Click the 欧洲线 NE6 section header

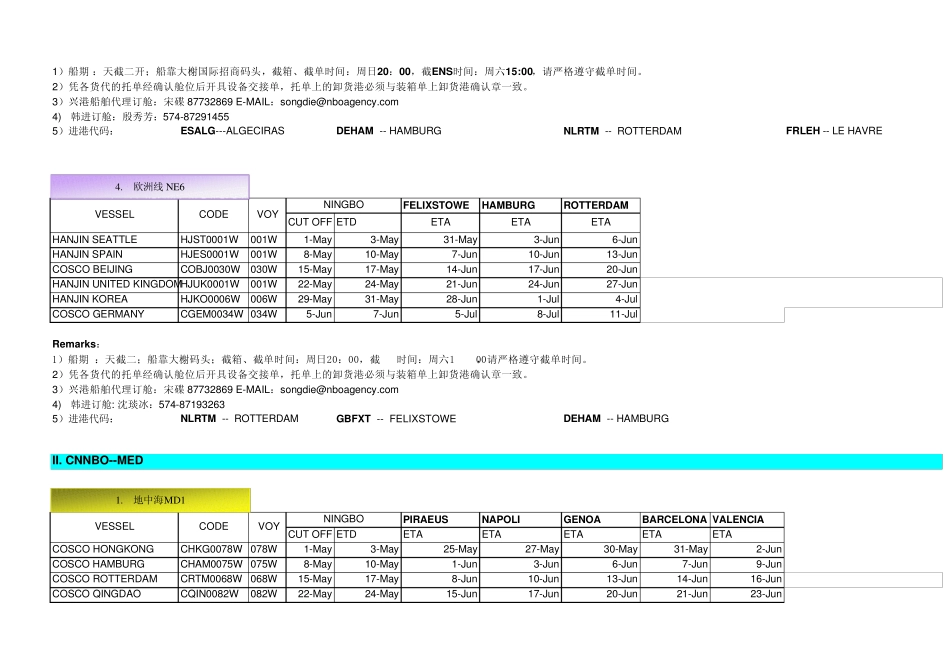(x=150, y=187)
